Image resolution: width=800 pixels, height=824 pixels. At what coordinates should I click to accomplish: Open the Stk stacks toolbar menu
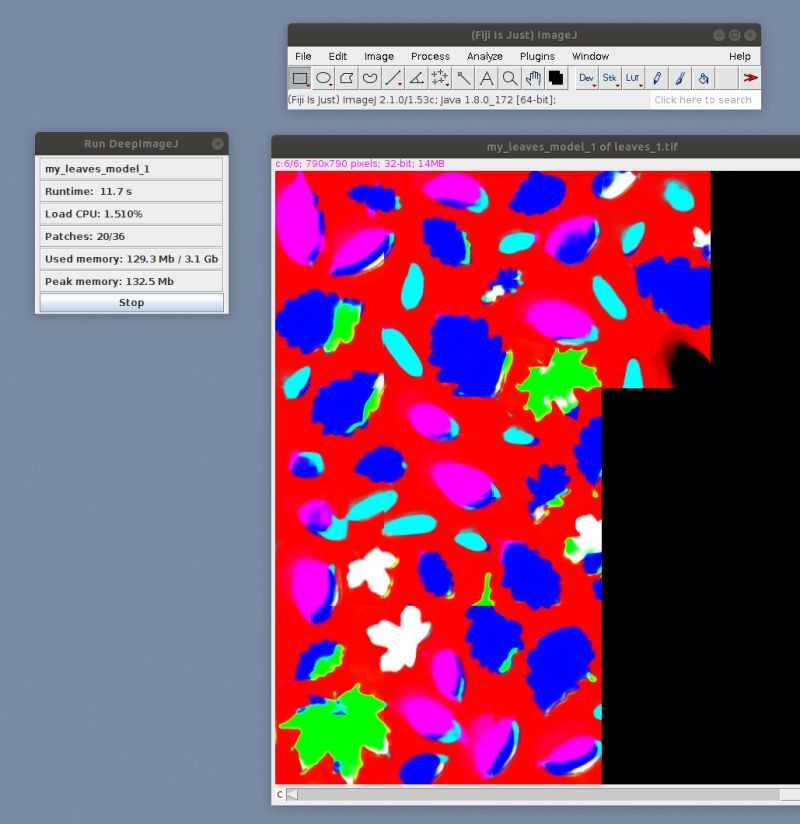610,77
